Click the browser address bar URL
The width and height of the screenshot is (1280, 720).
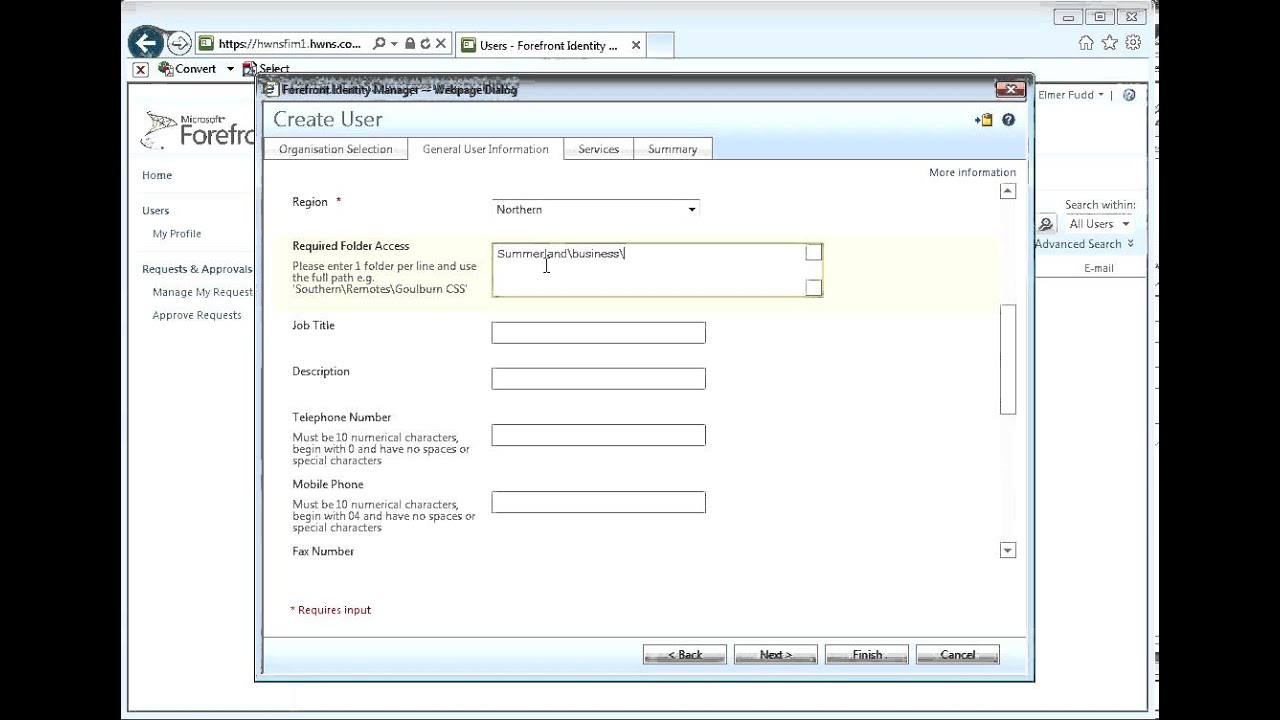pos(290,44)
